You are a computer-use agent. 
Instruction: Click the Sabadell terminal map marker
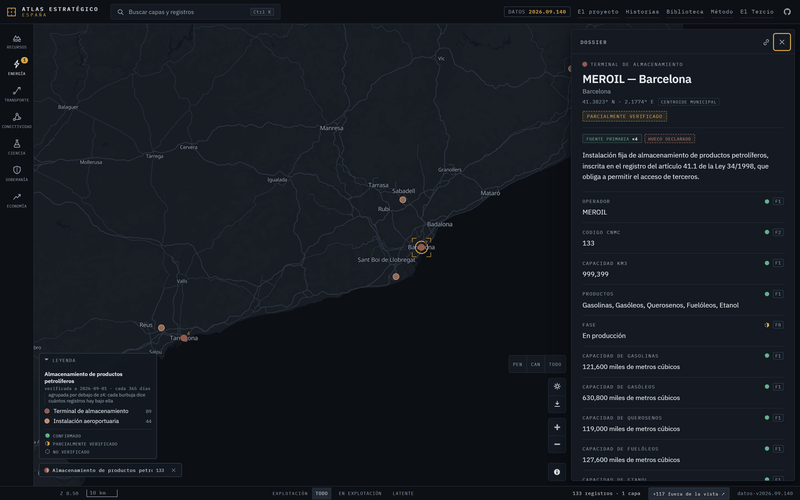(x=403, y=200)
